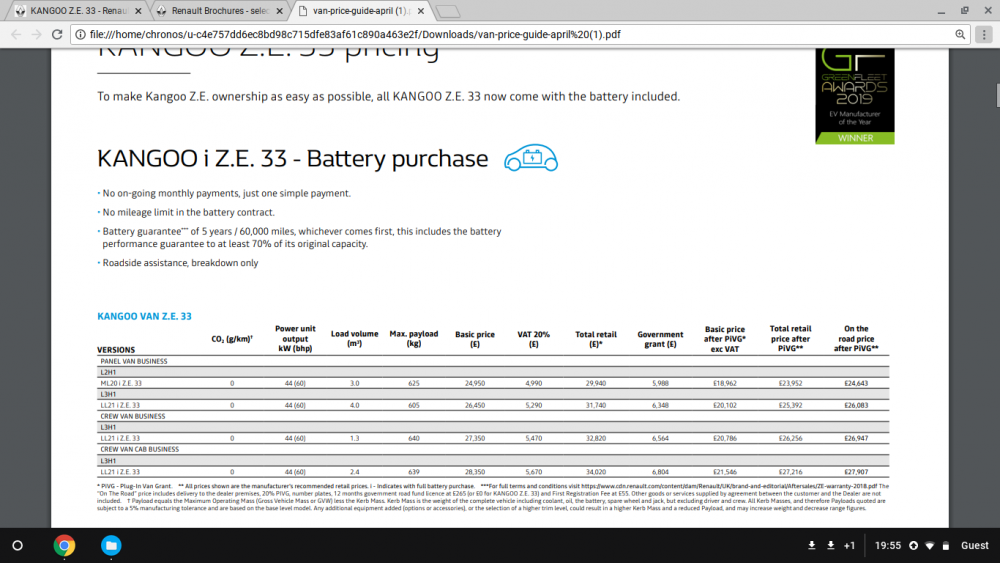The image size is (1000, 563).
Task: Click the £20,102 price after PiVG cell
Action: pos(724,406)
